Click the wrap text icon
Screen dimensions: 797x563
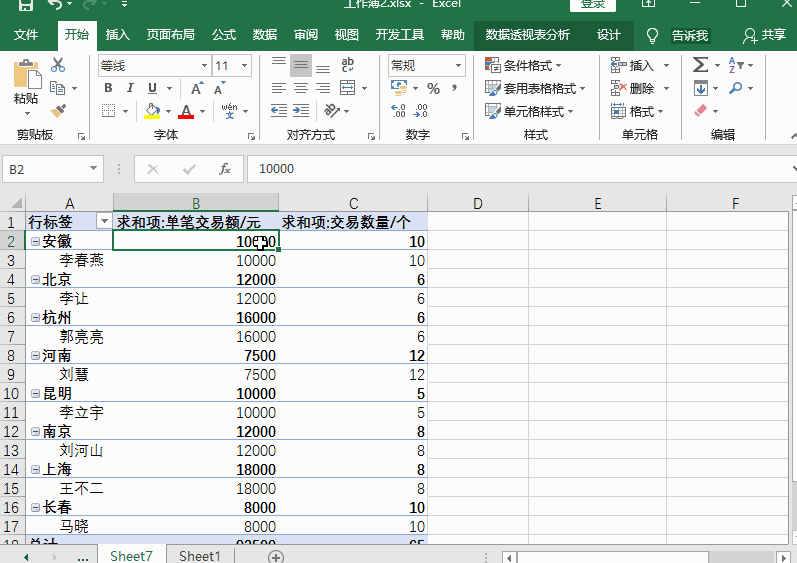click(x=348, y=65)
